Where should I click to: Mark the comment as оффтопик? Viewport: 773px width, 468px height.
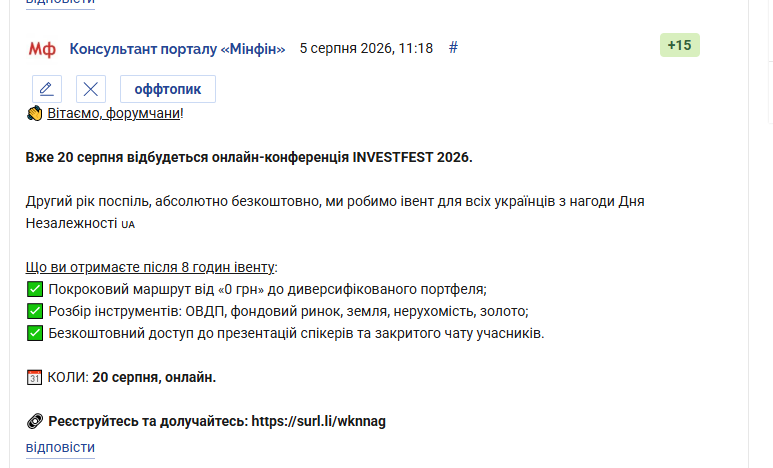point(168,89)
